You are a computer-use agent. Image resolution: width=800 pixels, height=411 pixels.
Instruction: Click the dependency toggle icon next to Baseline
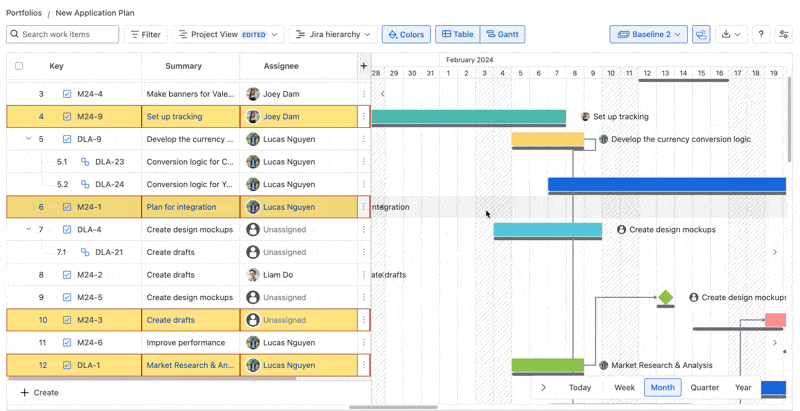(701, 34)
